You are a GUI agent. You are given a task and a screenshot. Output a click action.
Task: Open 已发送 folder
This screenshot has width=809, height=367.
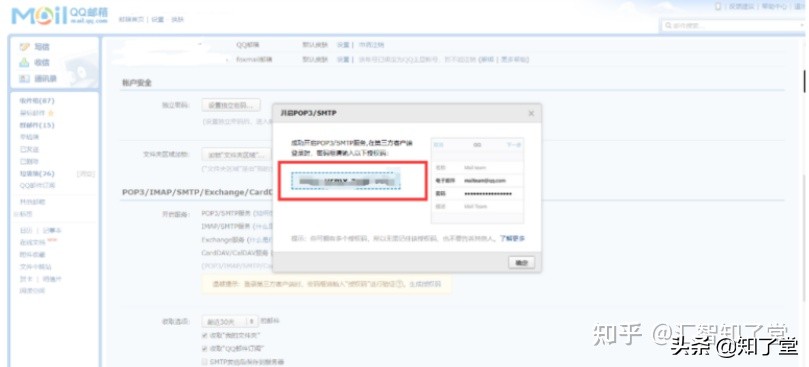click(x=29, y=149)
